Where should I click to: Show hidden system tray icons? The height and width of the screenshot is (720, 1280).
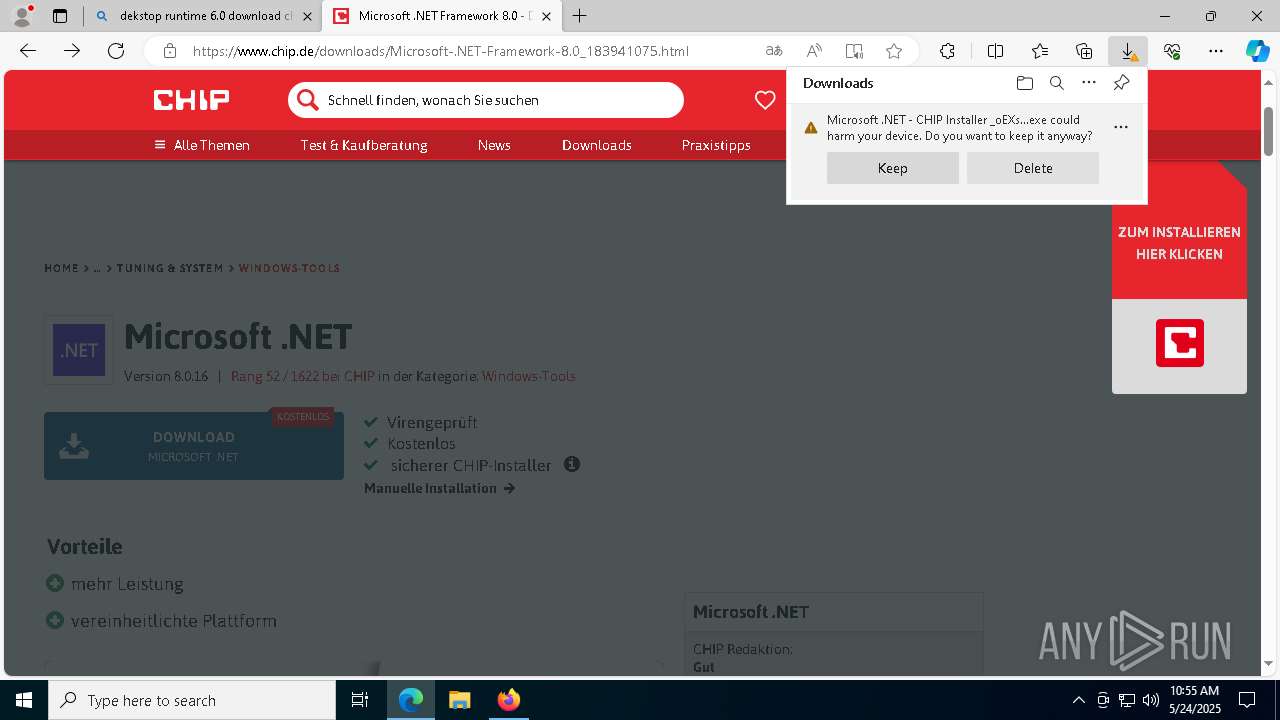point(1078,700)
